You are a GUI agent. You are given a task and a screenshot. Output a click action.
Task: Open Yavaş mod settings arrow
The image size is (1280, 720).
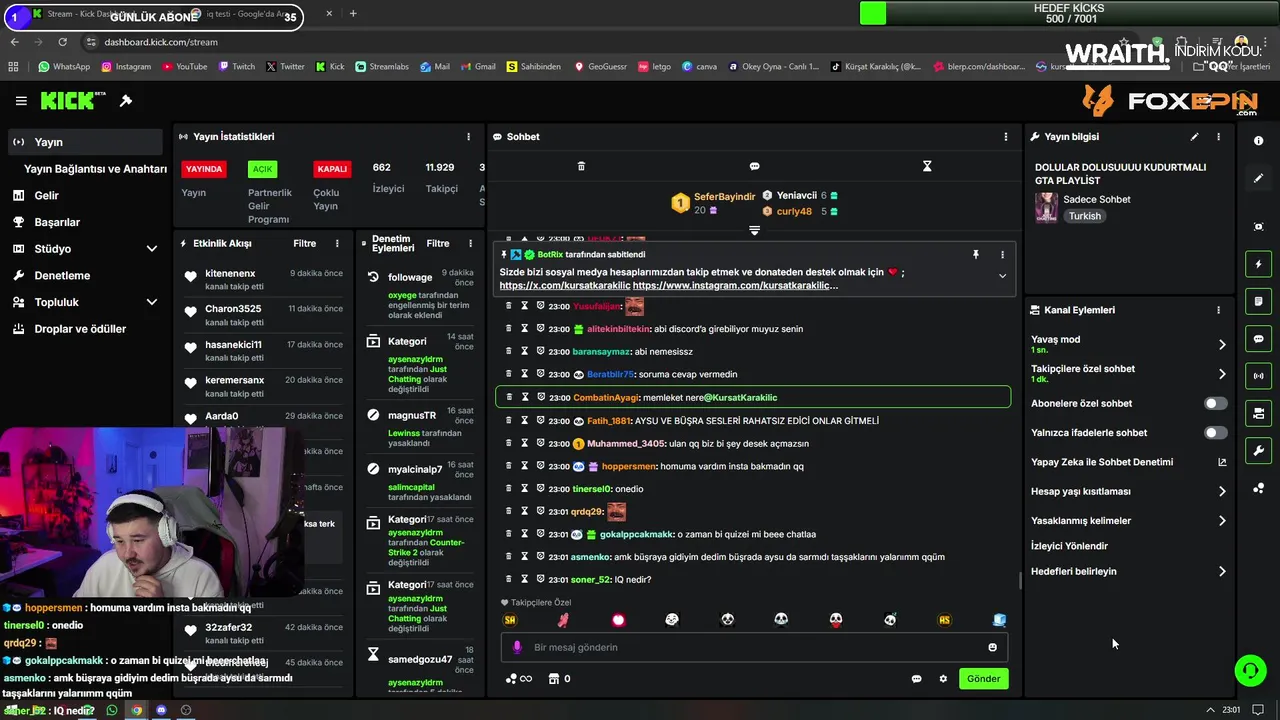(x=1222, y=344)
